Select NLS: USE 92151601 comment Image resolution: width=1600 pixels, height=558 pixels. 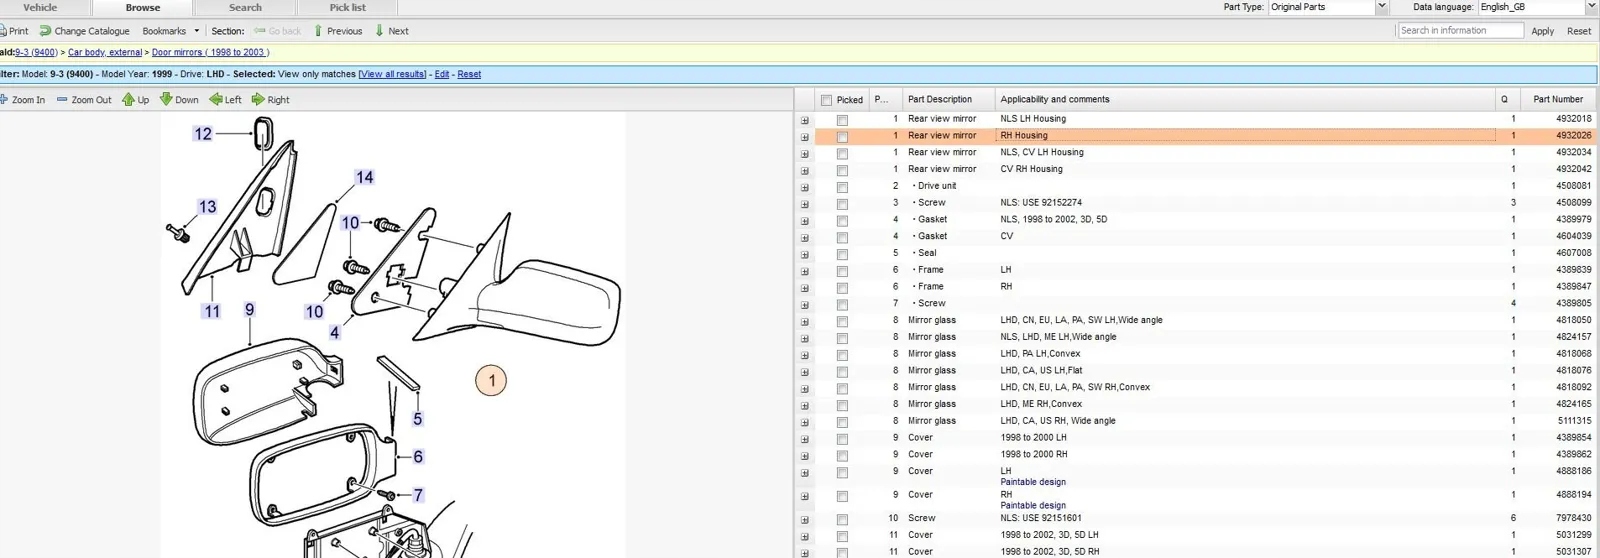point(1041,518)
